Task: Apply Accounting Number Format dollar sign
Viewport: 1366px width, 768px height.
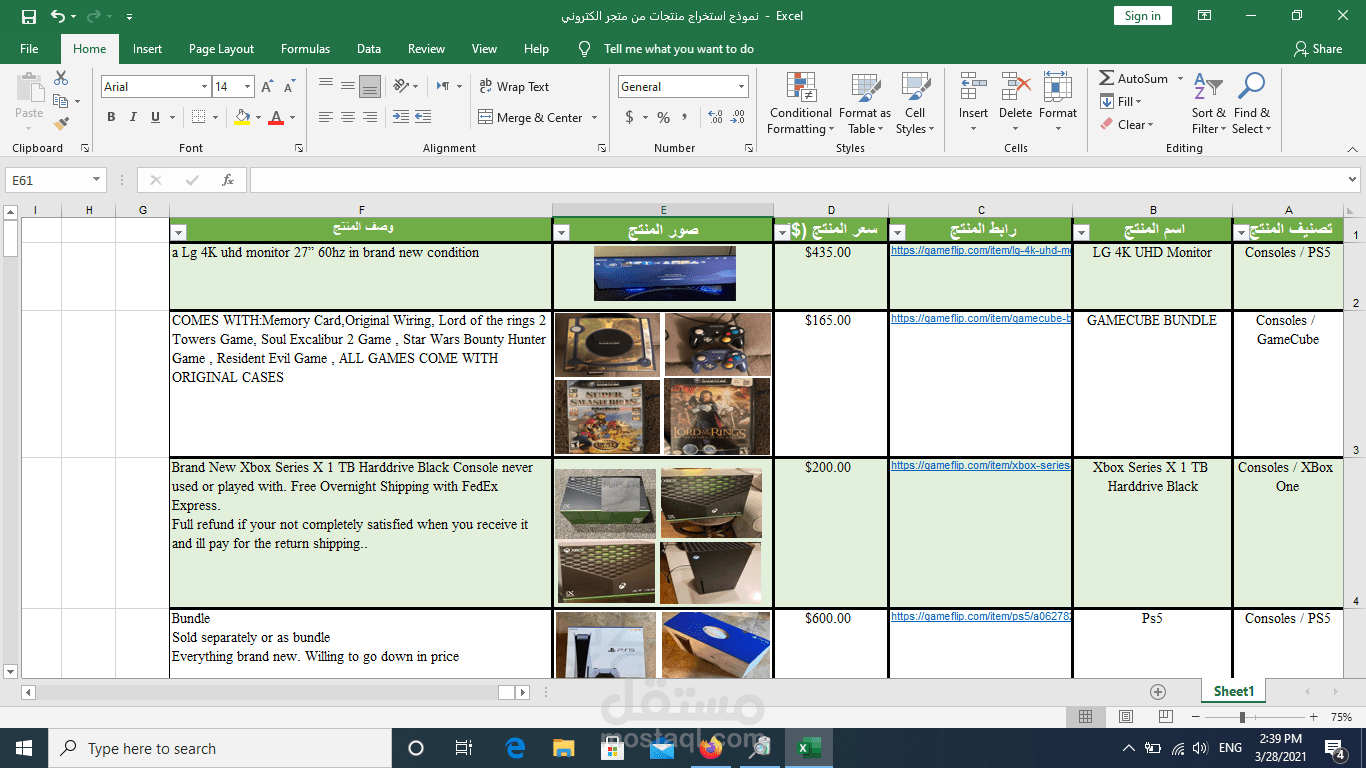Action: pyautogui.click(x=629, y=117)
